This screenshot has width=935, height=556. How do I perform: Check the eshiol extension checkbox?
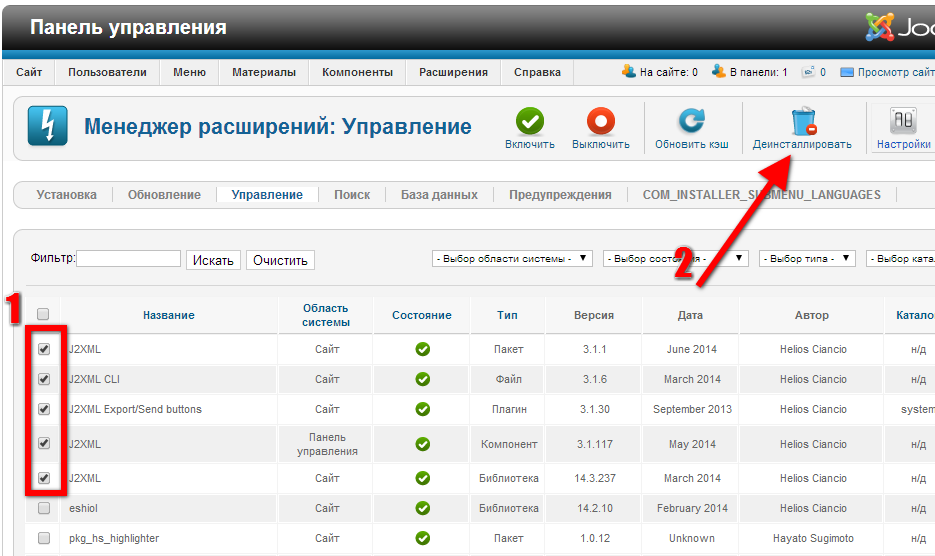[43, 508]
